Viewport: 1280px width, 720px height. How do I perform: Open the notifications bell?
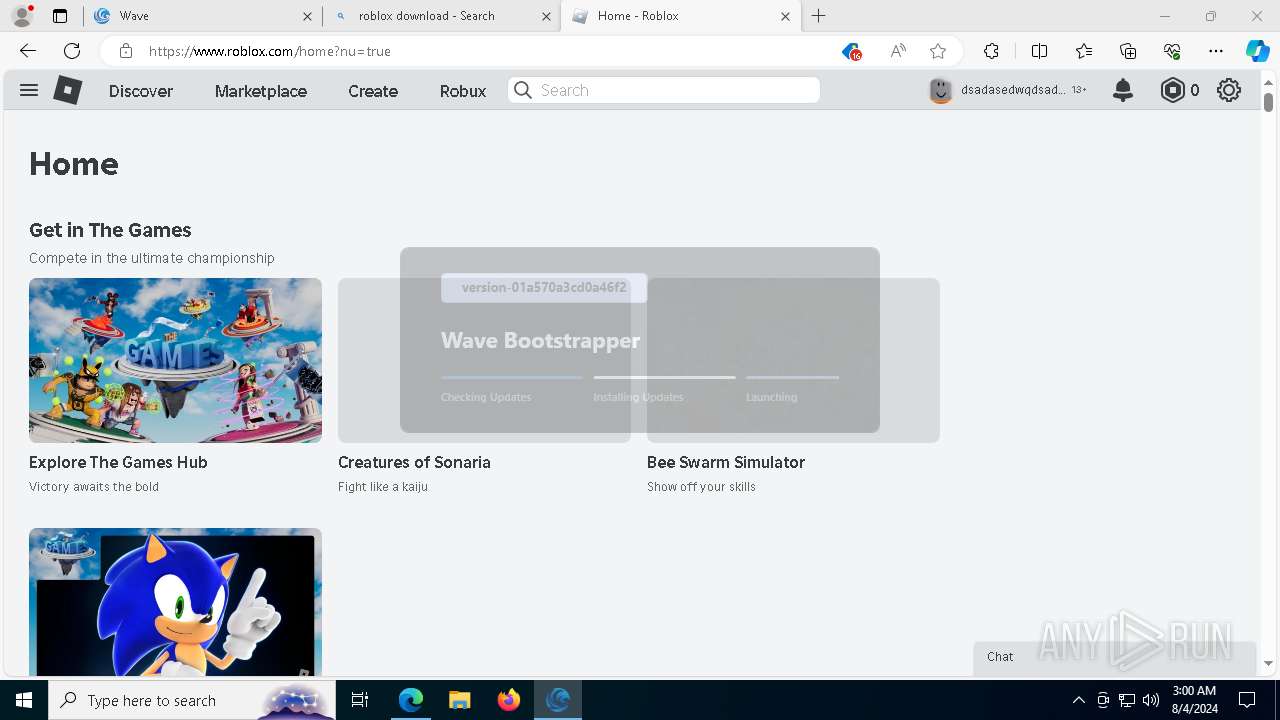pyautogui.click(x=1123, y=90)
